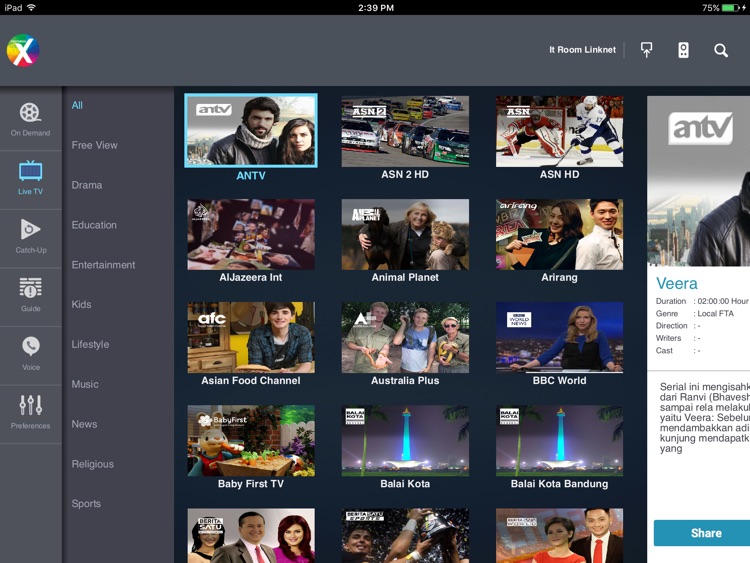The height and width of the screenshot is (563, 750).
Task: Tap the cast to screen icon
Action: click(646, 50)
